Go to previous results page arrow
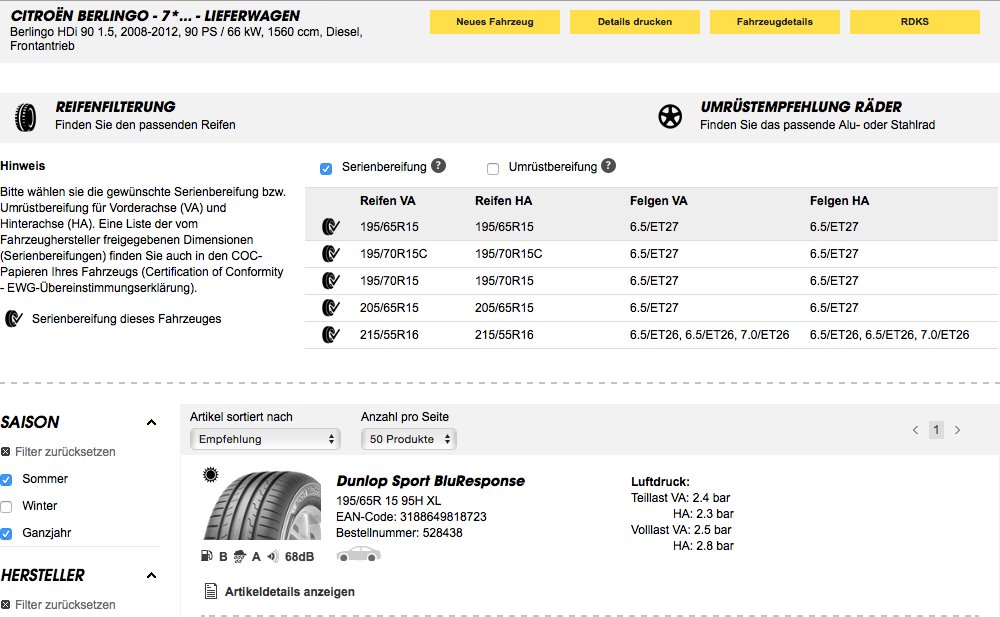This screenshot has height=617, width=1000. tap(915, 430)
